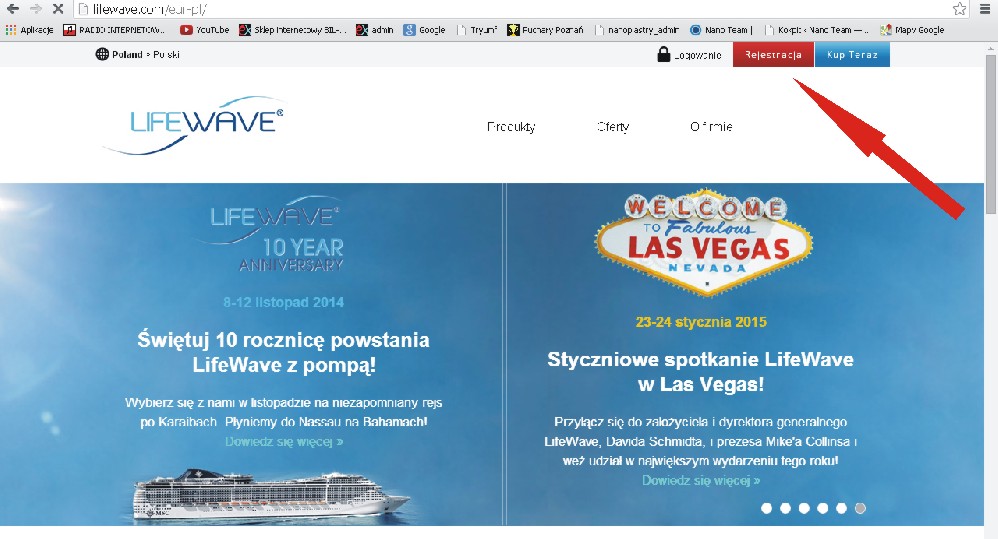Select the sixth grey carousel dot
The image size is (998, 539).
click(x=860, y=508)
